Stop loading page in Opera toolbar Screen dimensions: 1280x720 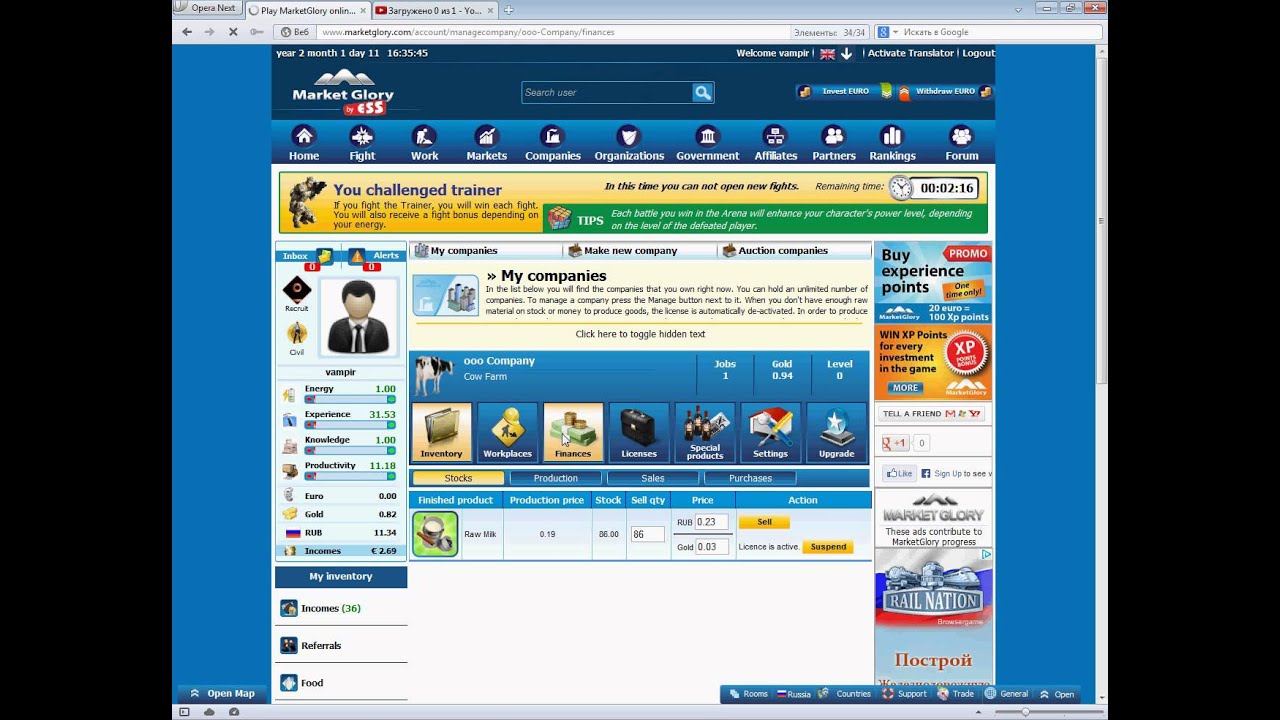tap(233, 32)
